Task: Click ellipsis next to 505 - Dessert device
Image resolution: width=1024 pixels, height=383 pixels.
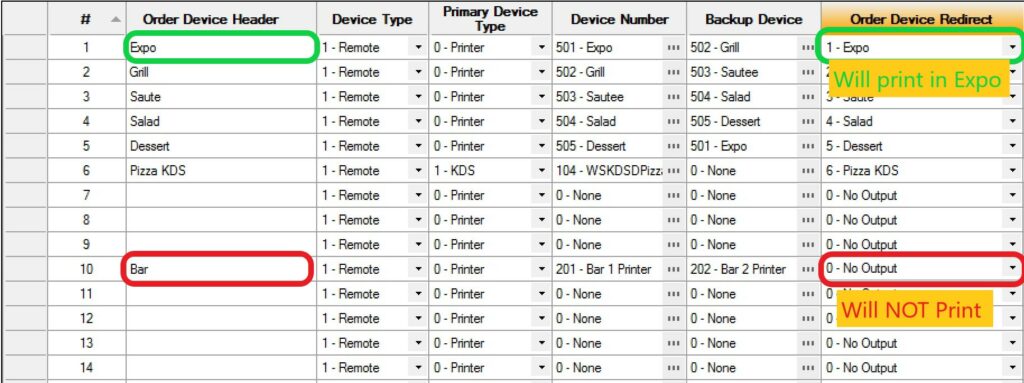Action: click(673, 146)
